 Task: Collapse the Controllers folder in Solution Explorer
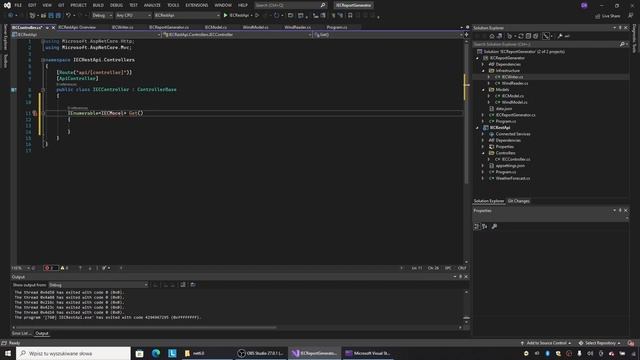(484, 153)
